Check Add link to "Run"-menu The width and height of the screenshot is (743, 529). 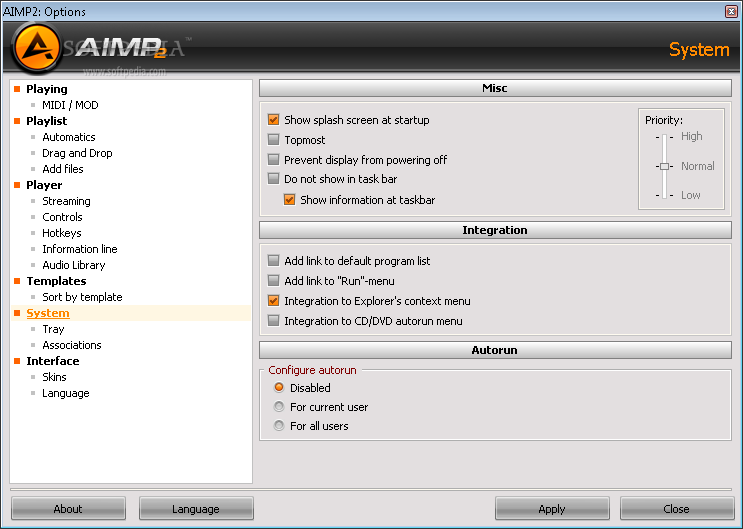click(x=273, y=281)
